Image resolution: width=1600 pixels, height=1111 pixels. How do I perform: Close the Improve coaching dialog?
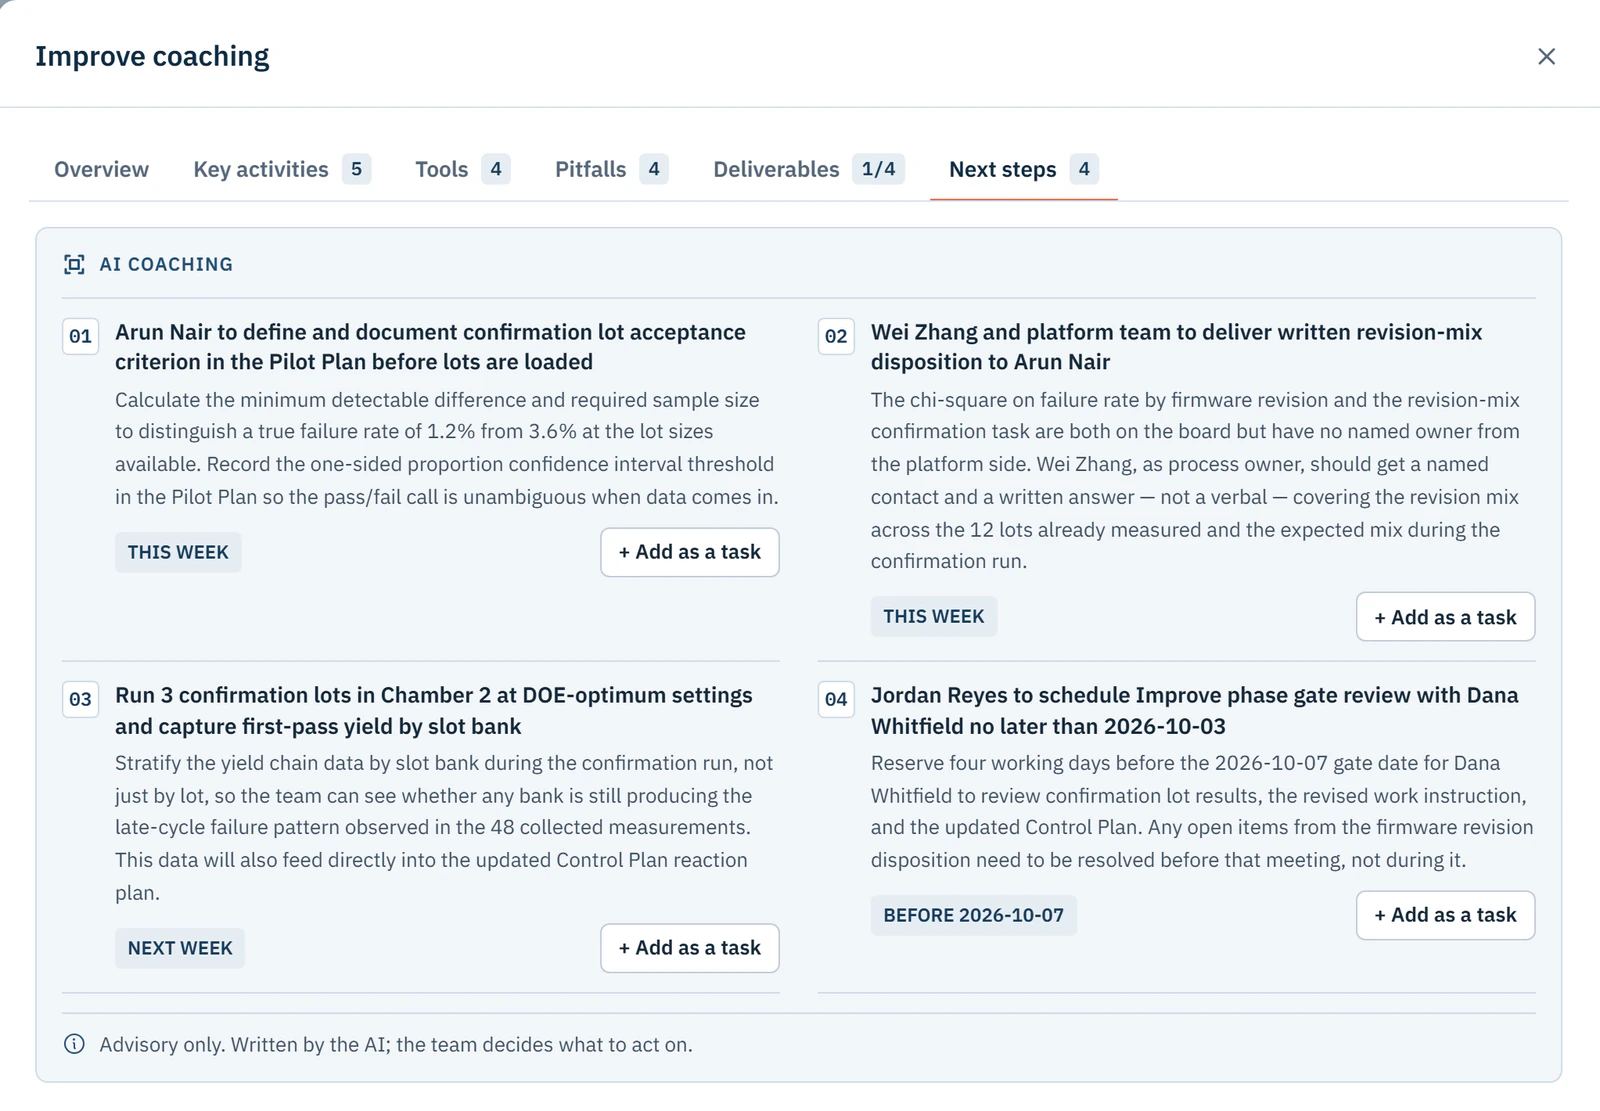(x=1546, y=57)
